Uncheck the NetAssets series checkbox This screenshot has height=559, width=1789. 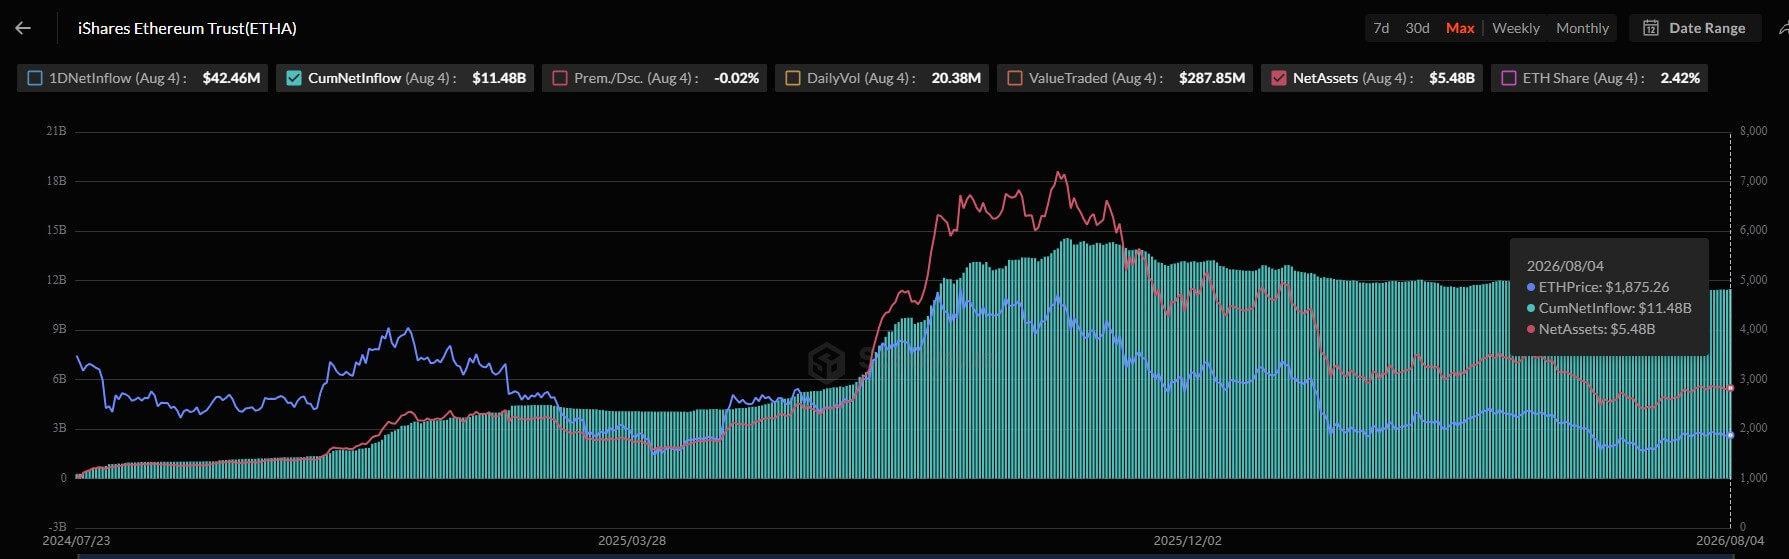[1279, 78]
